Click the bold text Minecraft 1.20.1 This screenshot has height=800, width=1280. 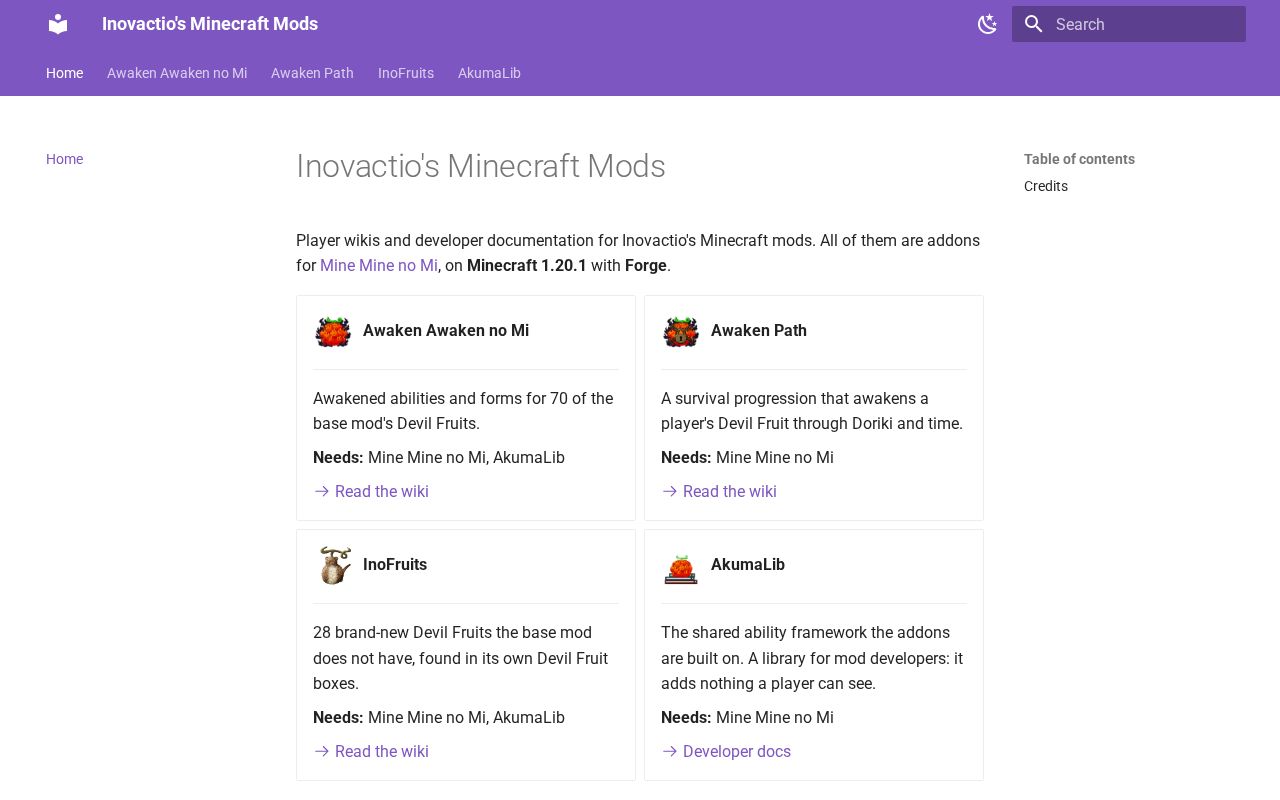pos(527,265)
